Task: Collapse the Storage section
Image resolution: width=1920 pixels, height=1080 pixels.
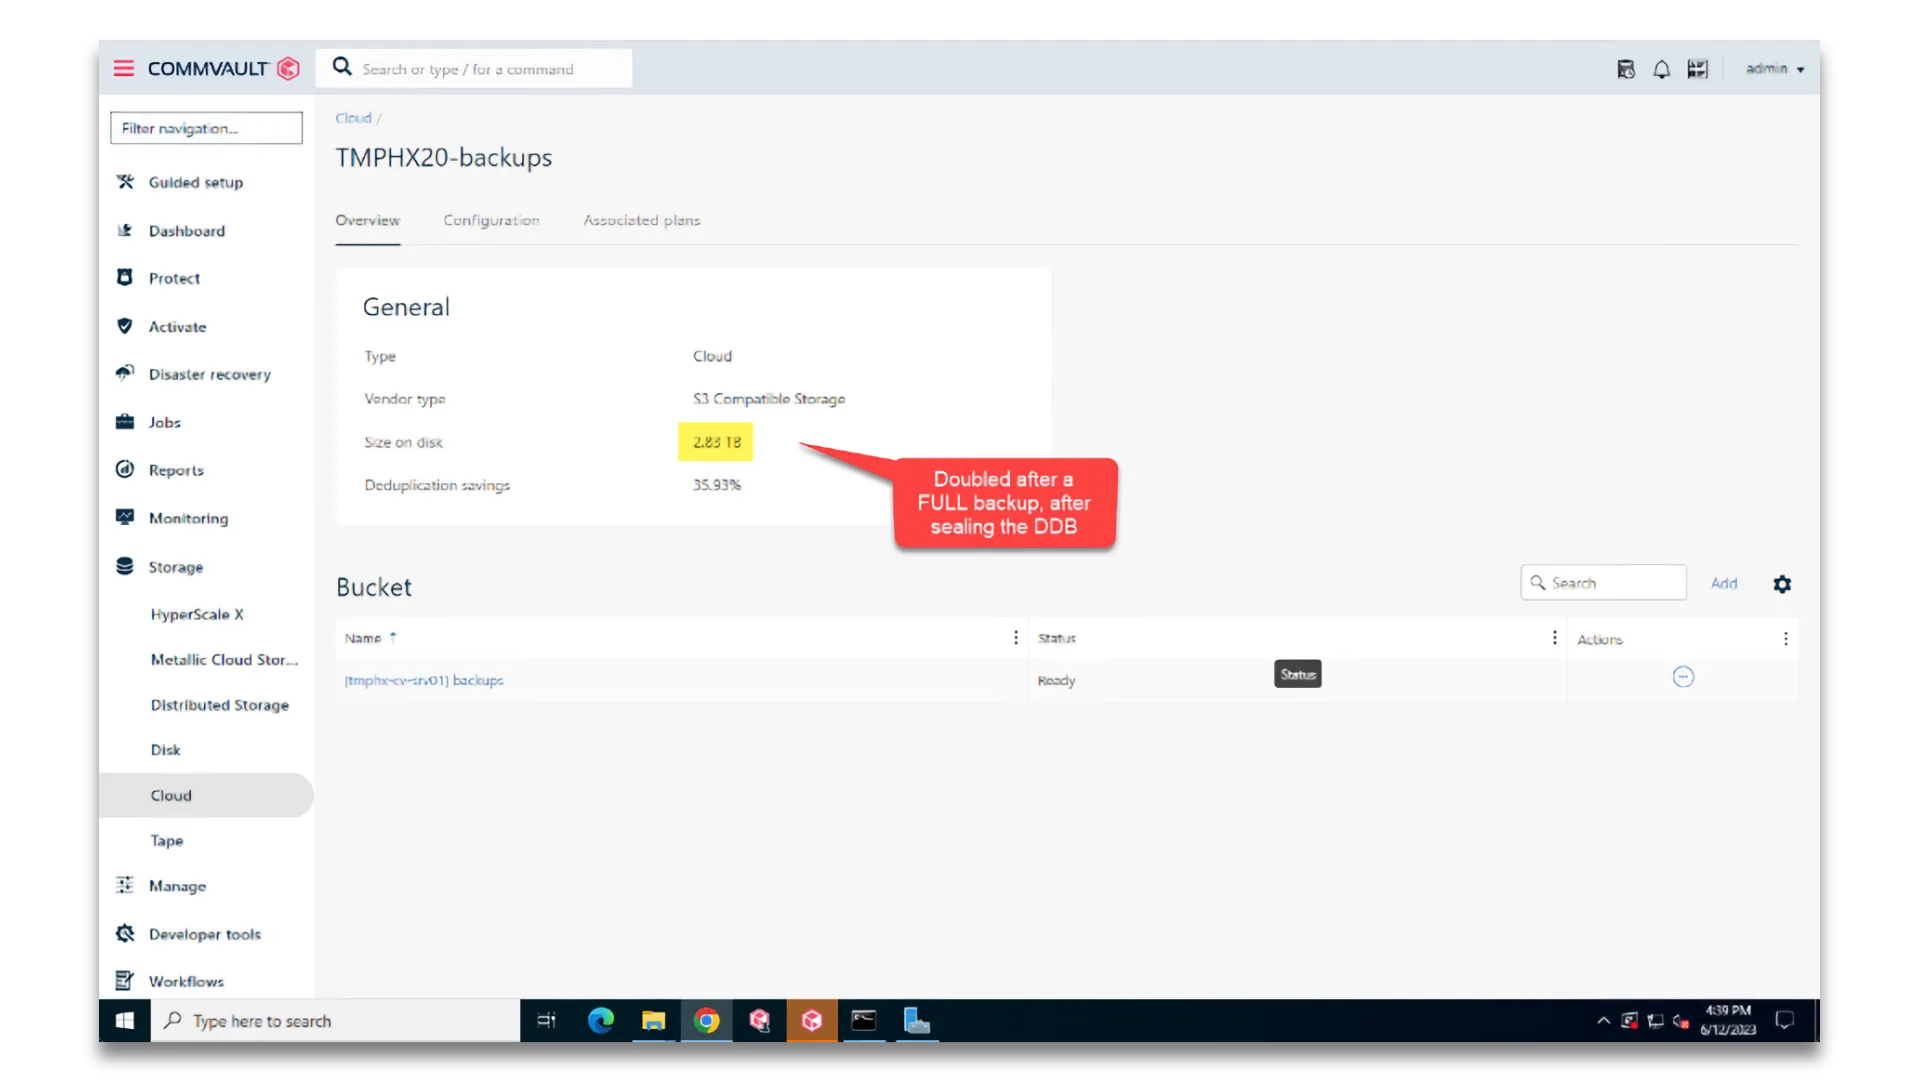Action: [175, 567]
